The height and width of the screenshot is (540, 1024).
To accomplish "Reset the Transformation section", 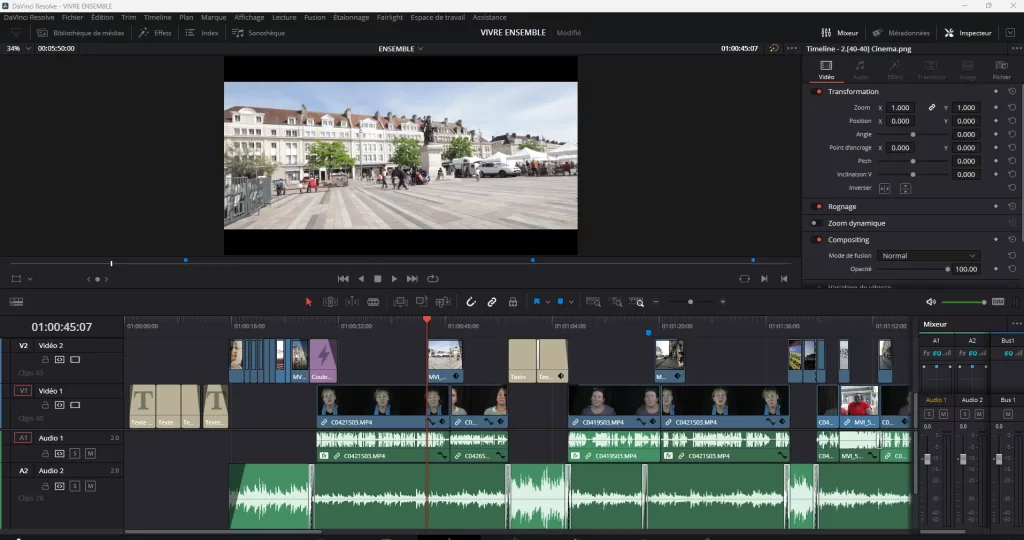I will point(1012,91).
